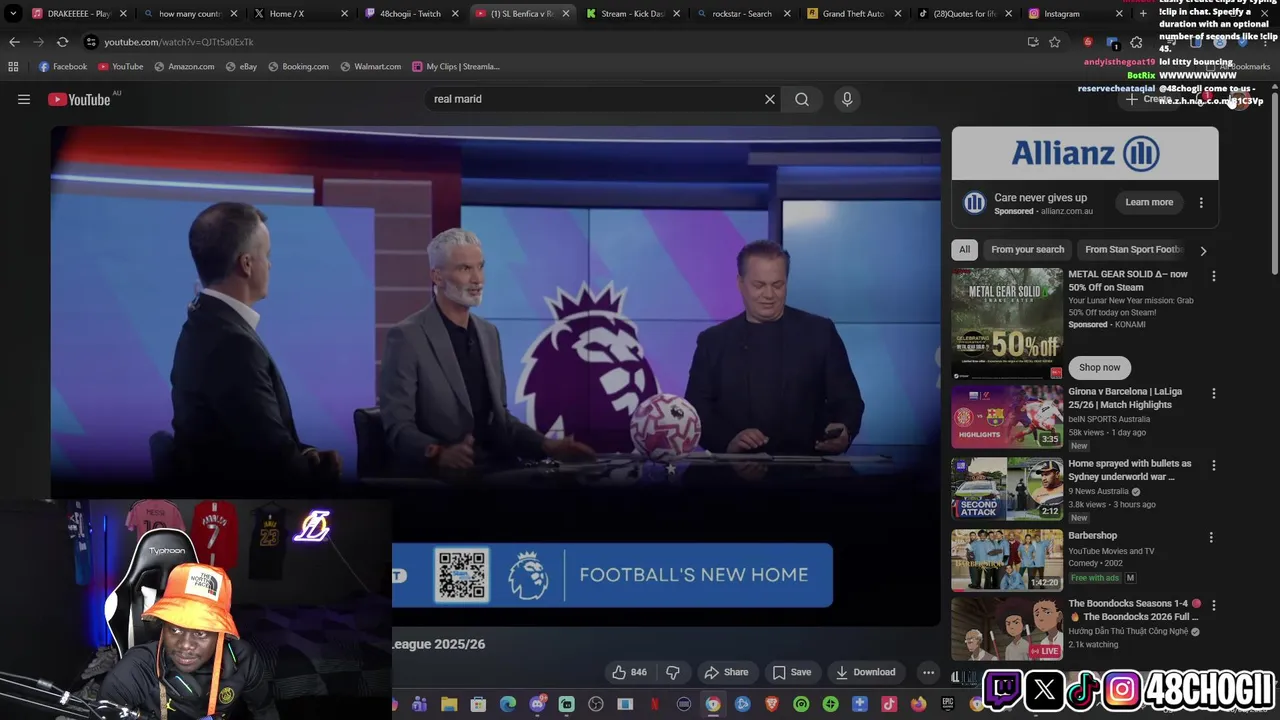Open Booking.com bookmark
Image resolution: width=1280 pixels, height=720 pixels.
[x=298, y=66]
